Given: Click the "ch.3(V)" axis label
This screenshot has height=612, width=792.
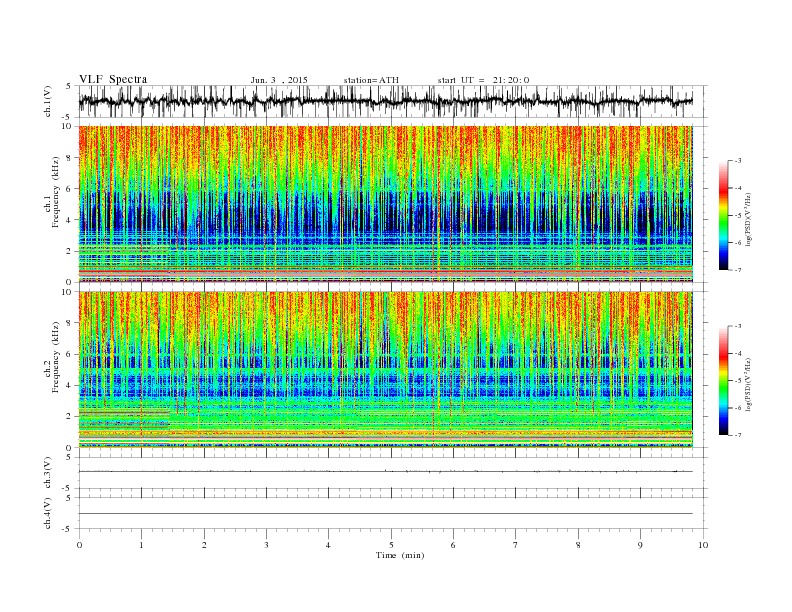Looking at the screenshot, I should click(48, 472).
